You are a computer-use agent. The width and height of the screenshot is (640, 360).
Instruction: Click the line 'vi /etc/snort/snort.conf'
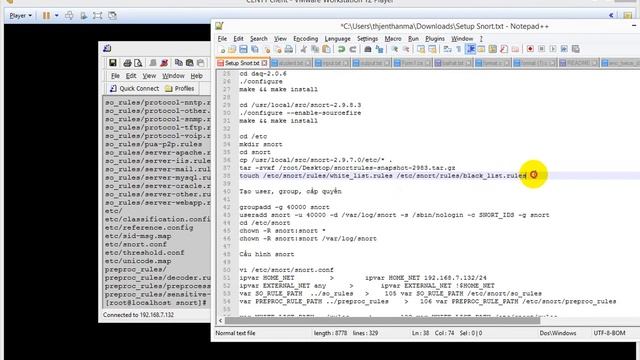286,270
